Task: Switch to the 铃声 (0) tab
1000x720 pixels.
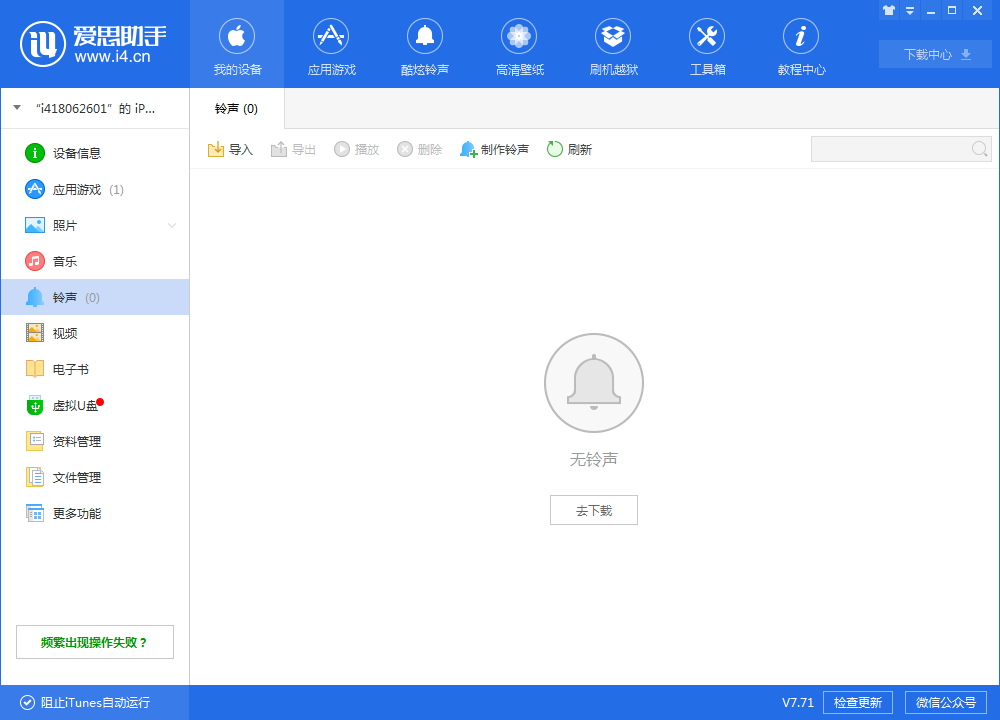Action: [233, 110]
